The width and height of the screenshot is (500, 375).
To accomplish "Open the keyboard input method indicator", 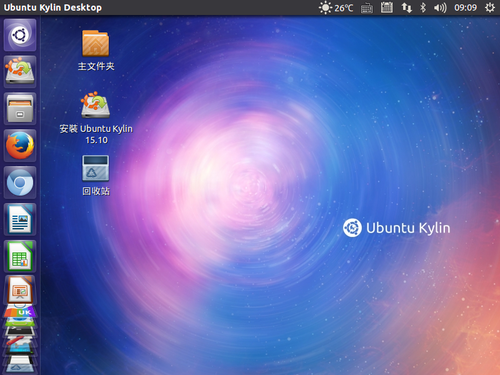I will (x=367, y=8).
